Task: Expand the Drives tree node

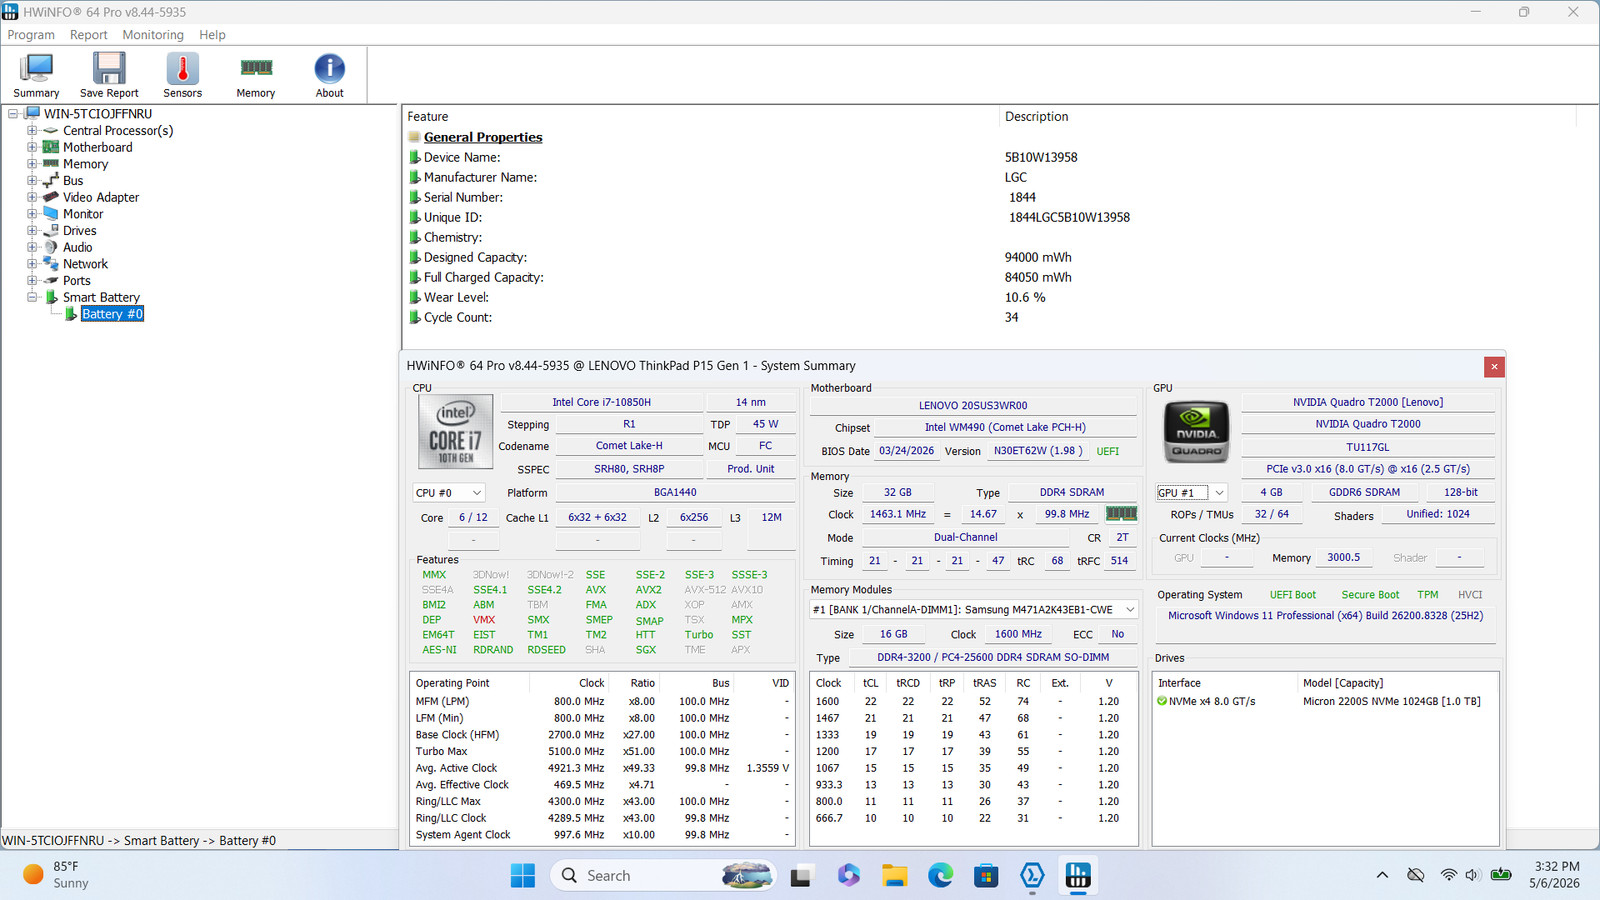Action: click(32, 231)
